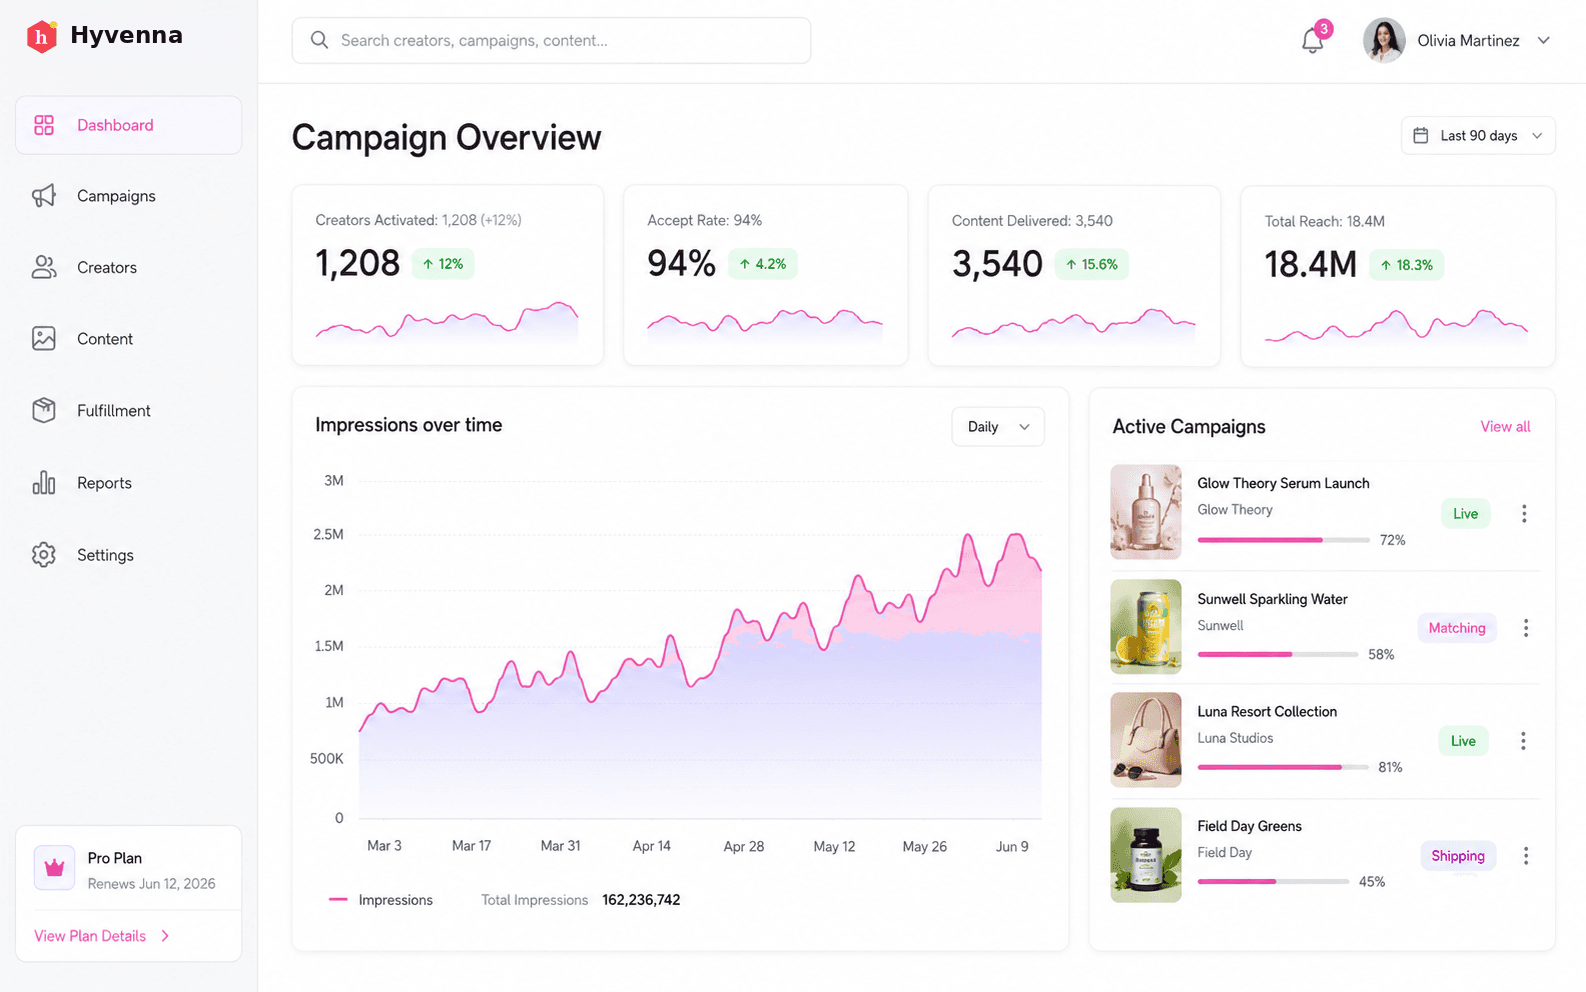Click Luna Resort Collection campaign title
1586x992 pixels.
1267,712
